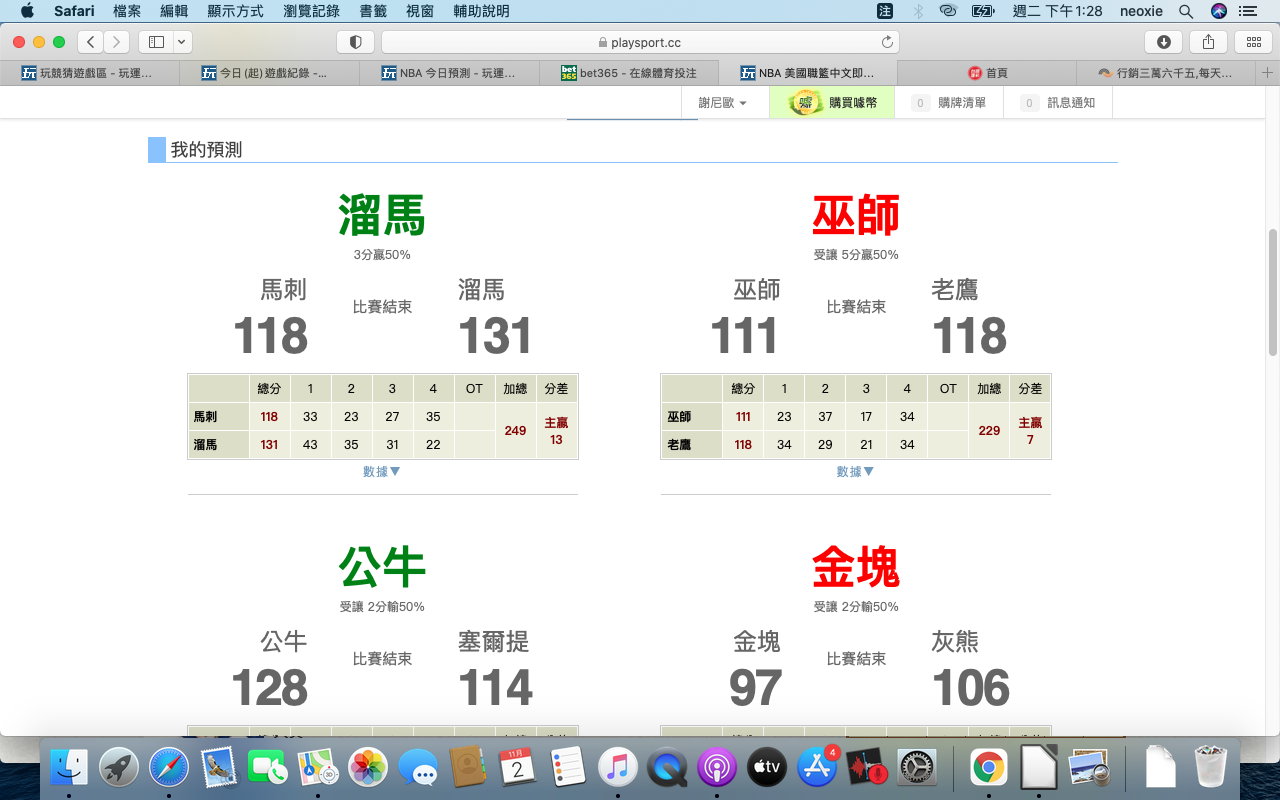Click the 公牛 green prediction heading
1280x800 pixels.
click(x=382, y=567)
